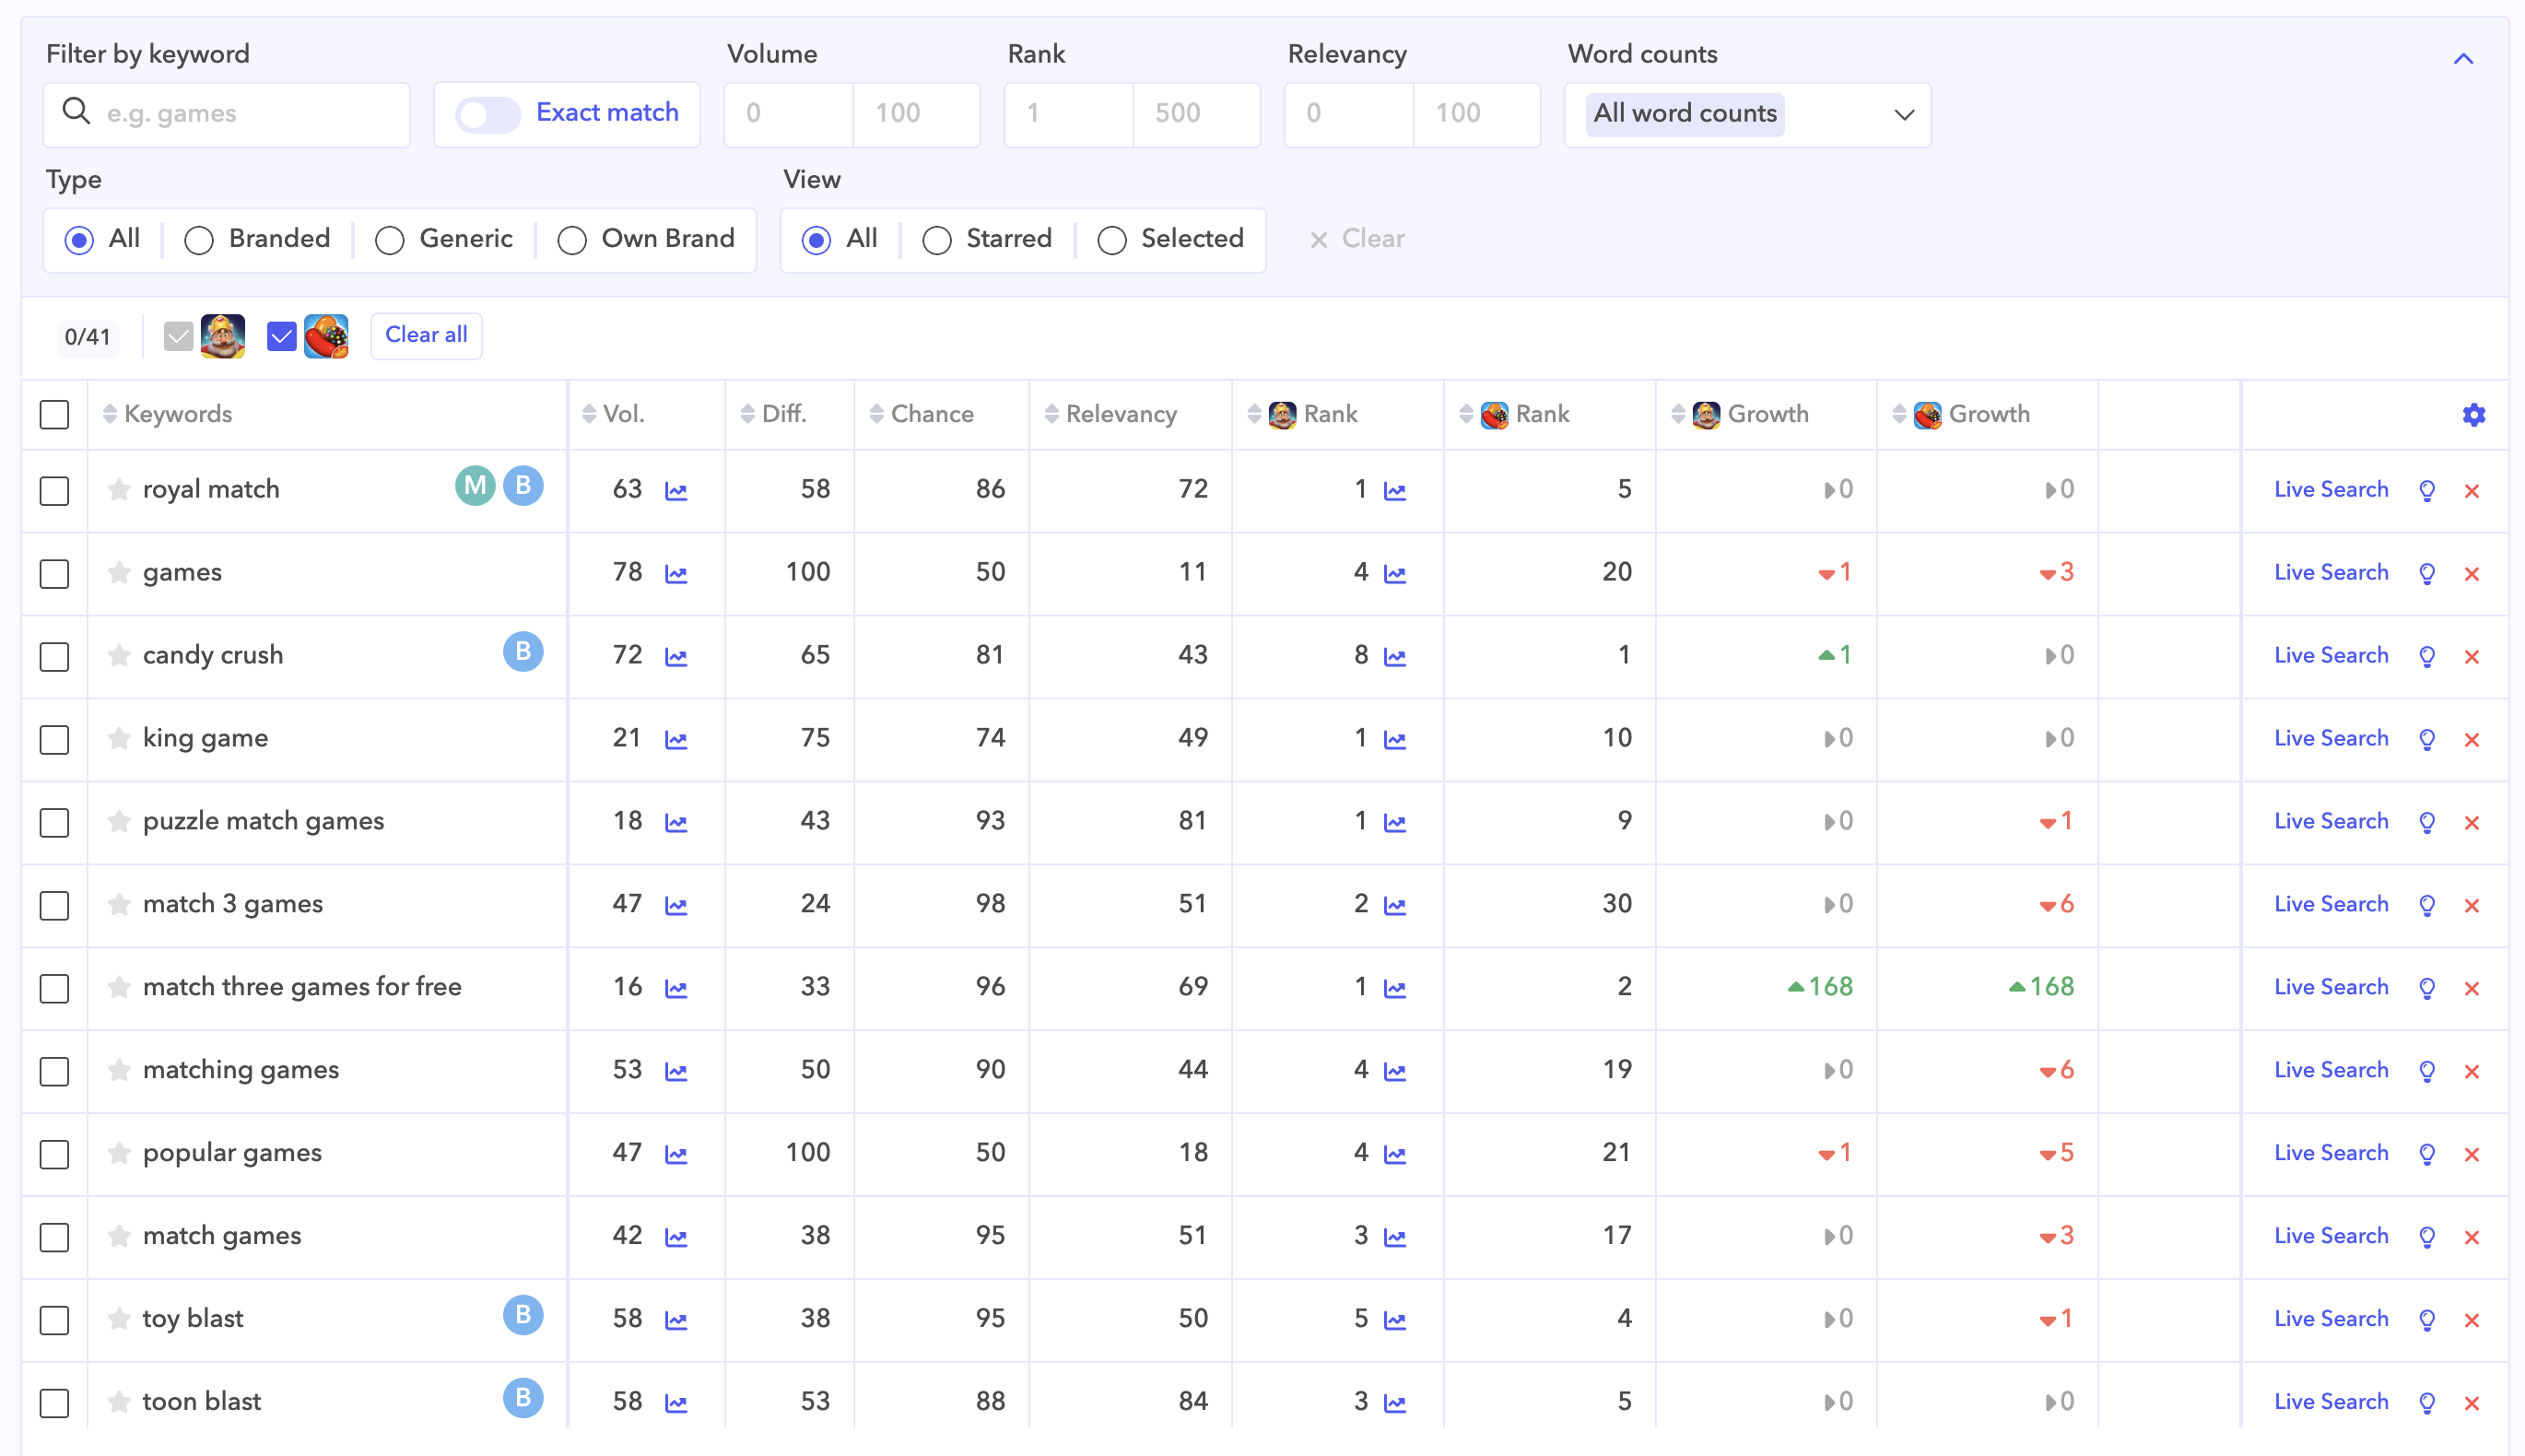Click the Volume minimum input field
The width and height of the screenshot is (2525, 1456).
789,114
